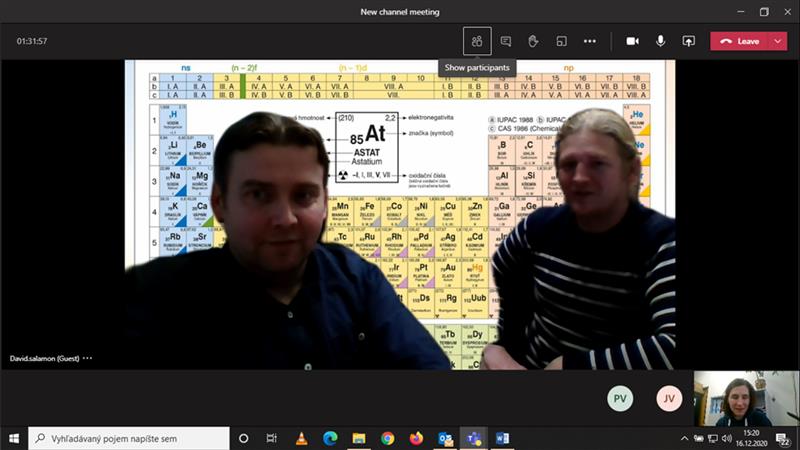Open the Show participants panel
Image resolution: width=800 pixels, height=450 pixels.
tap(477, 41)
